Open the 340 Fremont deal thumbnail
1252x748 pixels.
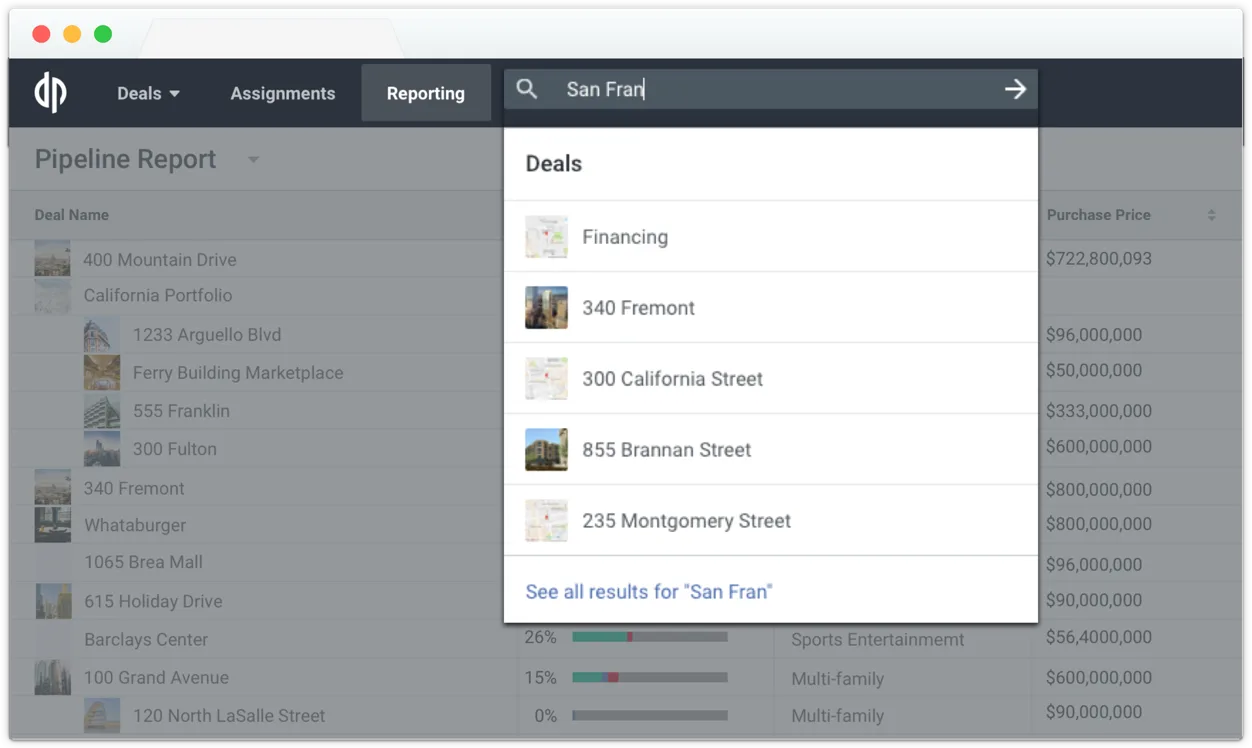point(546,307)
